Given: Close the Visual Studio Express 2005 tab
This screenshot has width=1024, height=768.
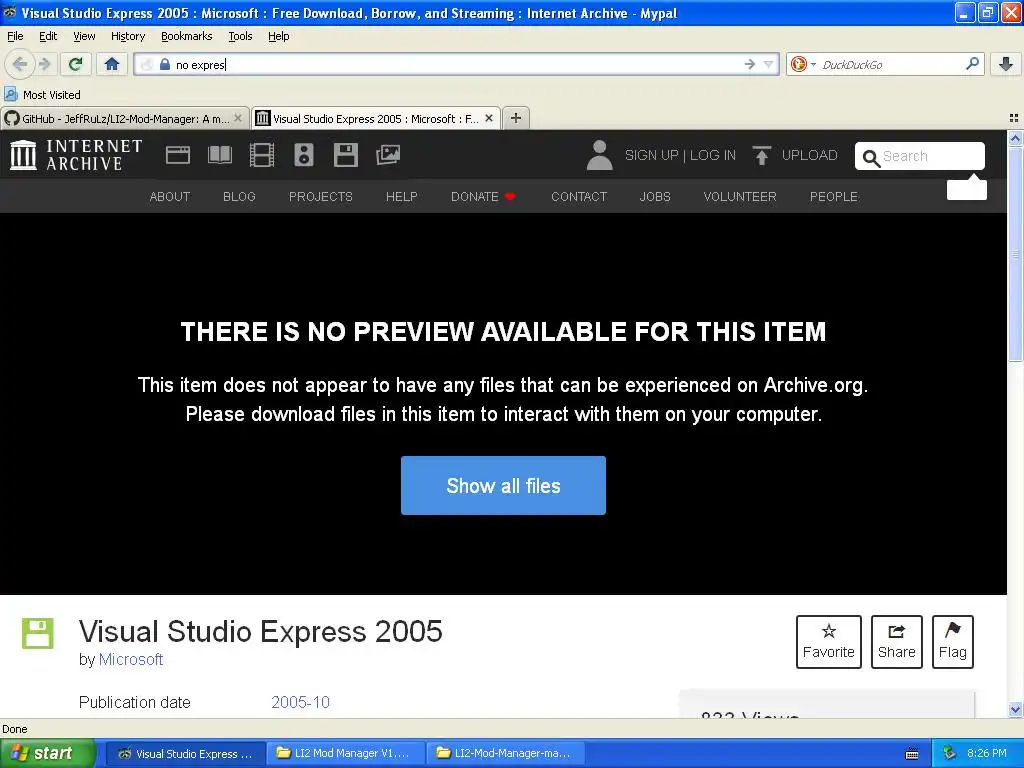Looking at the screenshot, I should [489, 118].
